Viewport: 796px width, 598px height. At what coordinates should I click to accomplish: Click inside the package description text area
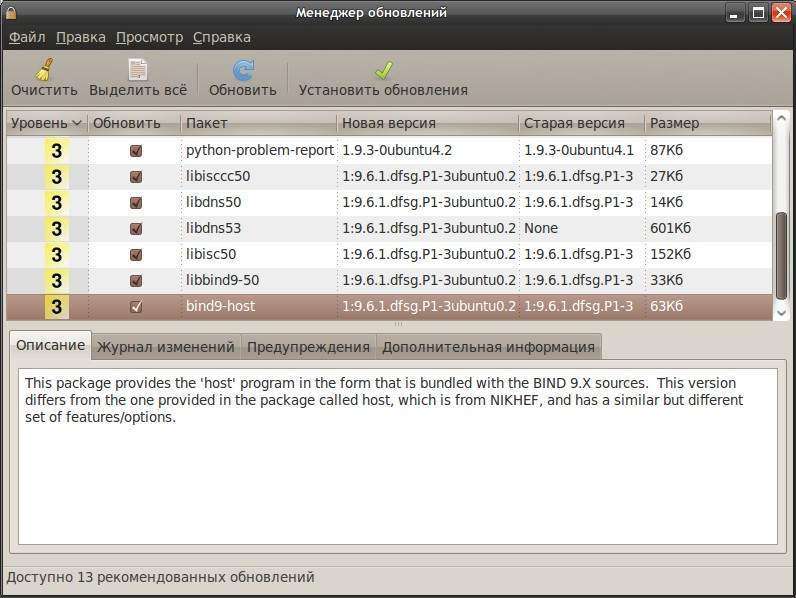[x=398, y=457]
